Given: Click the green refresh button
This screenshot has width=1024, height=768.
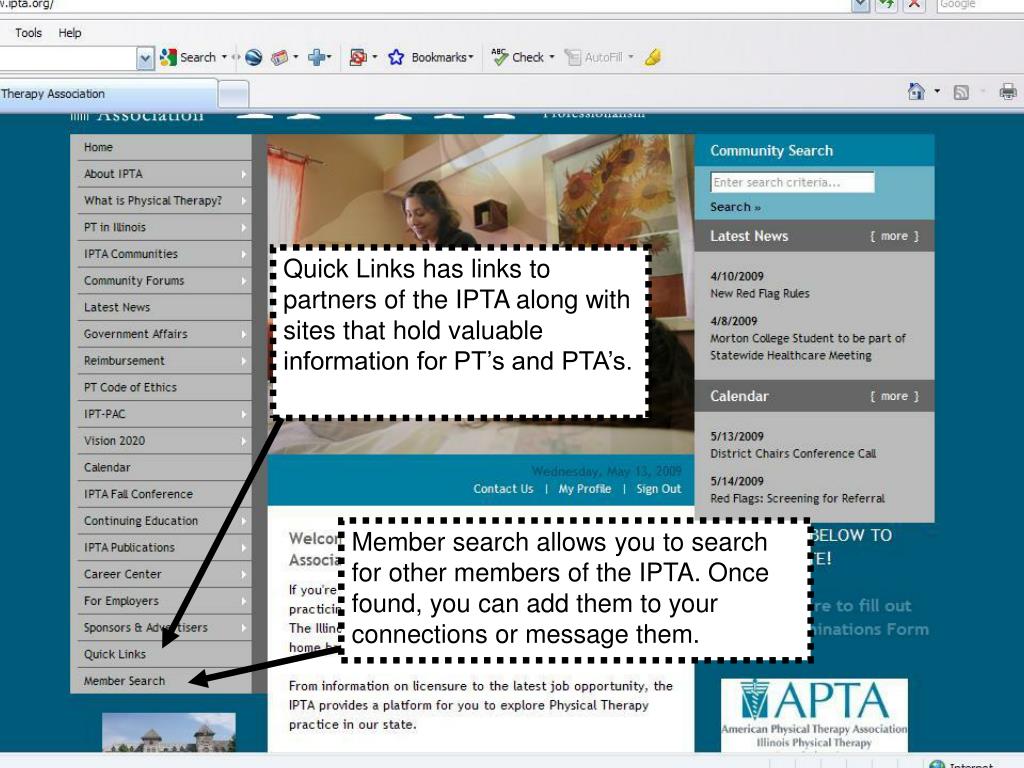Looking at the screenshot, I should coord(886,5).
